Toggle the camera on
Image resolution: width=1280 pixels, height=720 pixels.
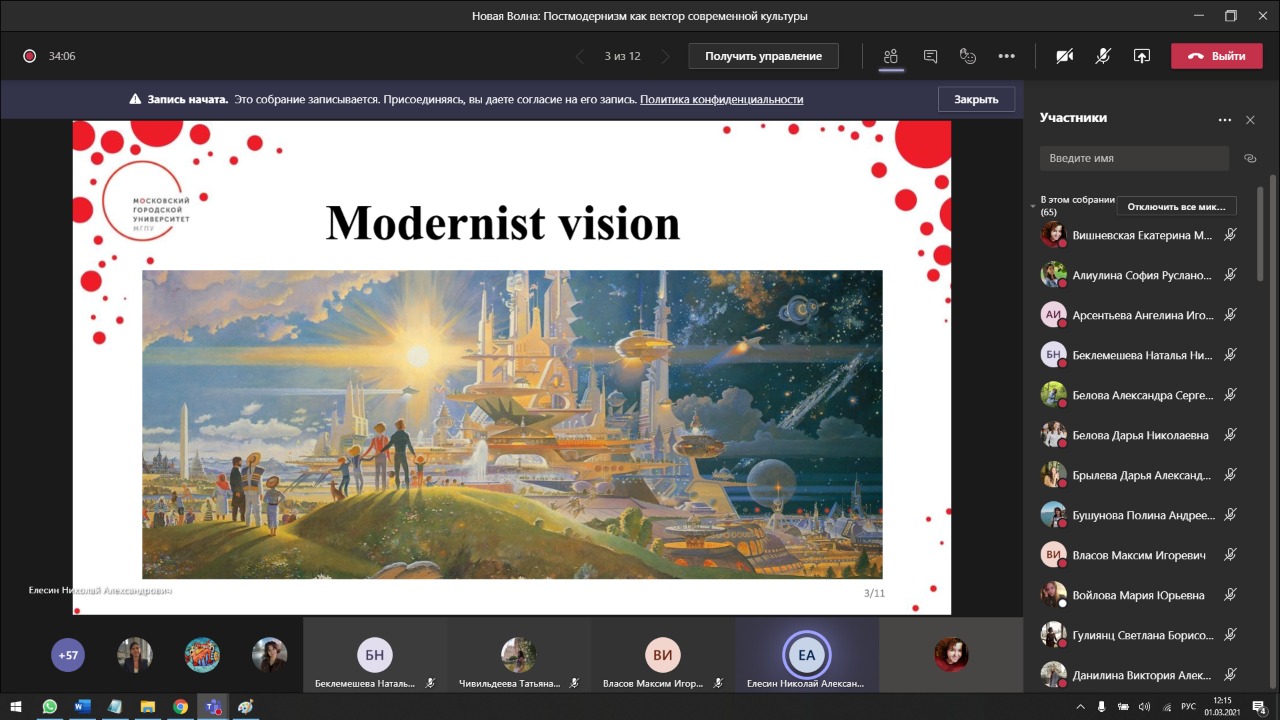pyautogui.click(x=1065, y=56)
